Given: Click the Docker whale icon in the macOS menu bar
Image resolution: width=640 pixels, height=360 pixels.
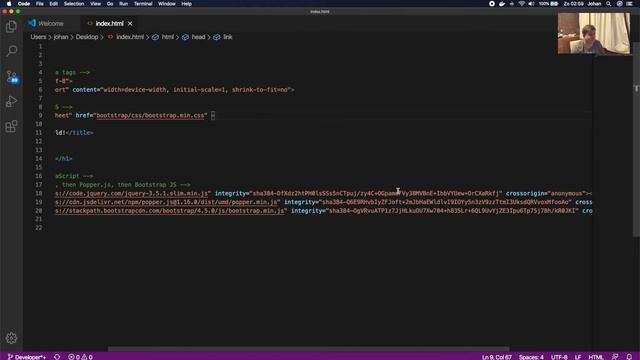Looking at the screenshot, I should tap(502, 4).
